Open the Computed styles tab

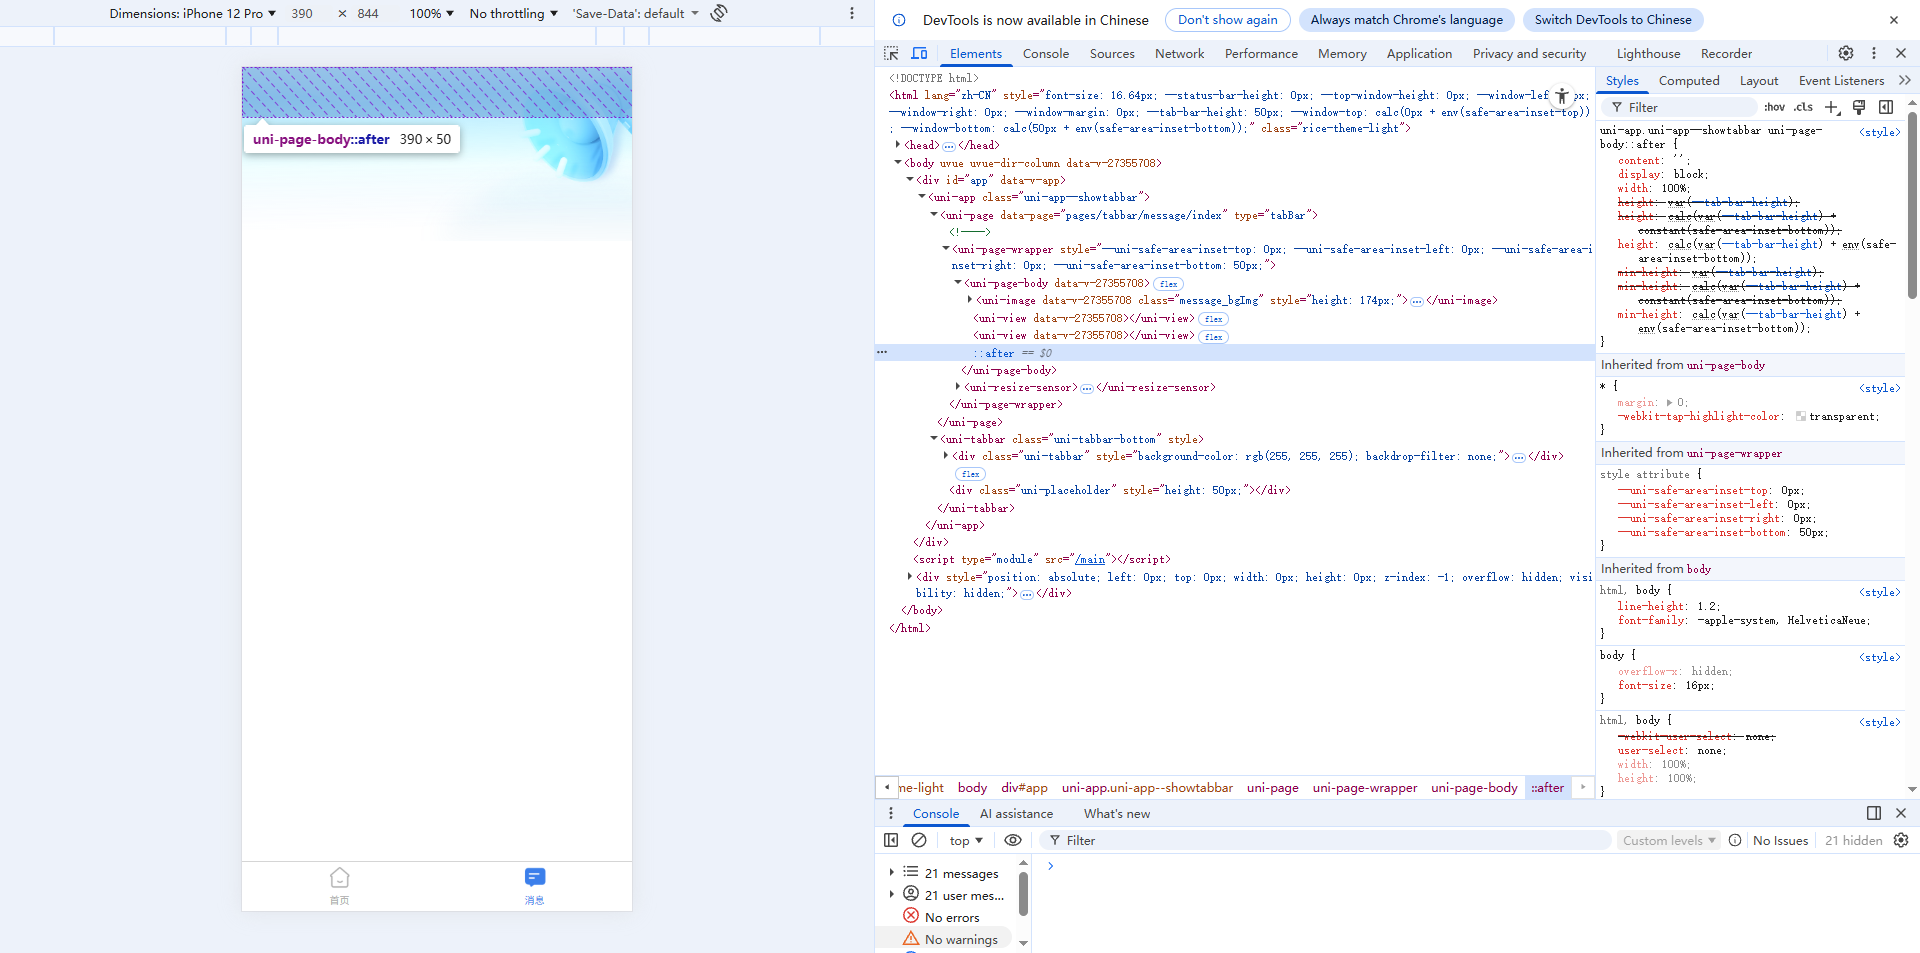[x=1688, y=81]
